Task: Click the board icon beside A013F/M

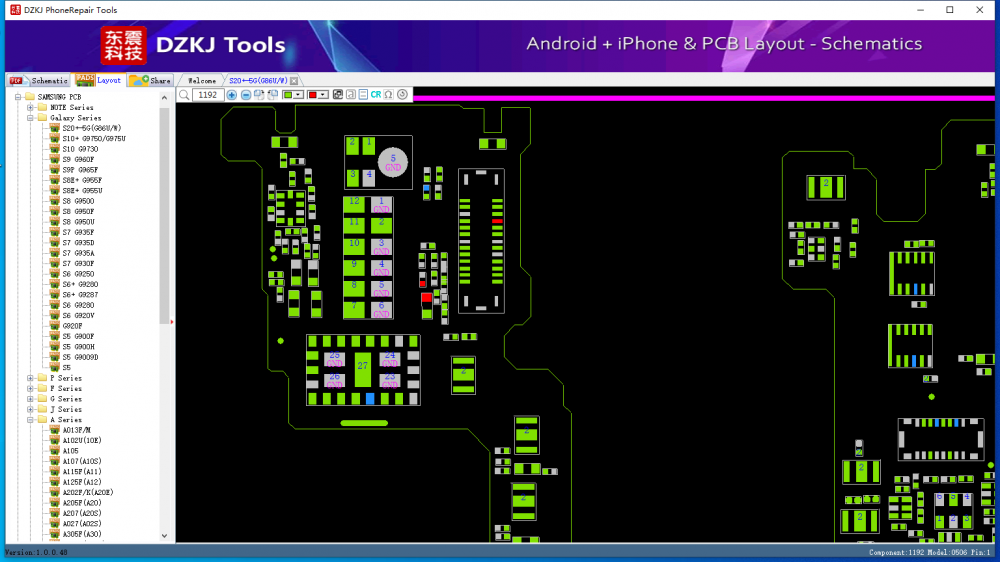Action: (54, 430)
